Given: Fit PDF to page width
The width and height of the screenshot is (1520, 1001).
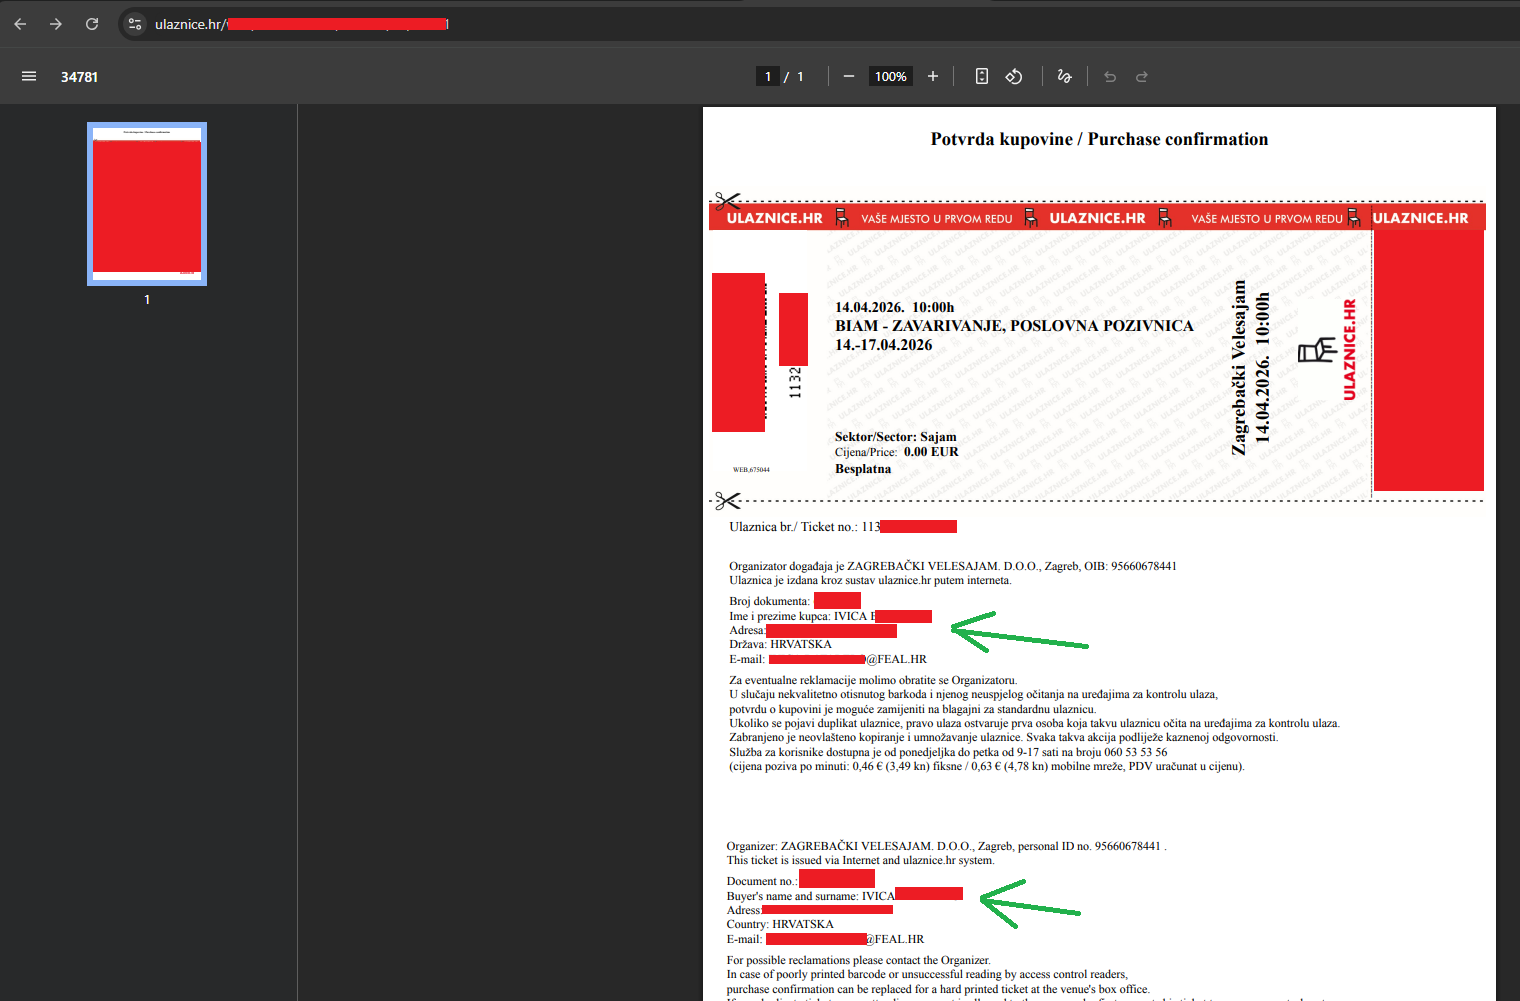Looking at the screenshot, I should pyautogui.click(x=982, y=76).
